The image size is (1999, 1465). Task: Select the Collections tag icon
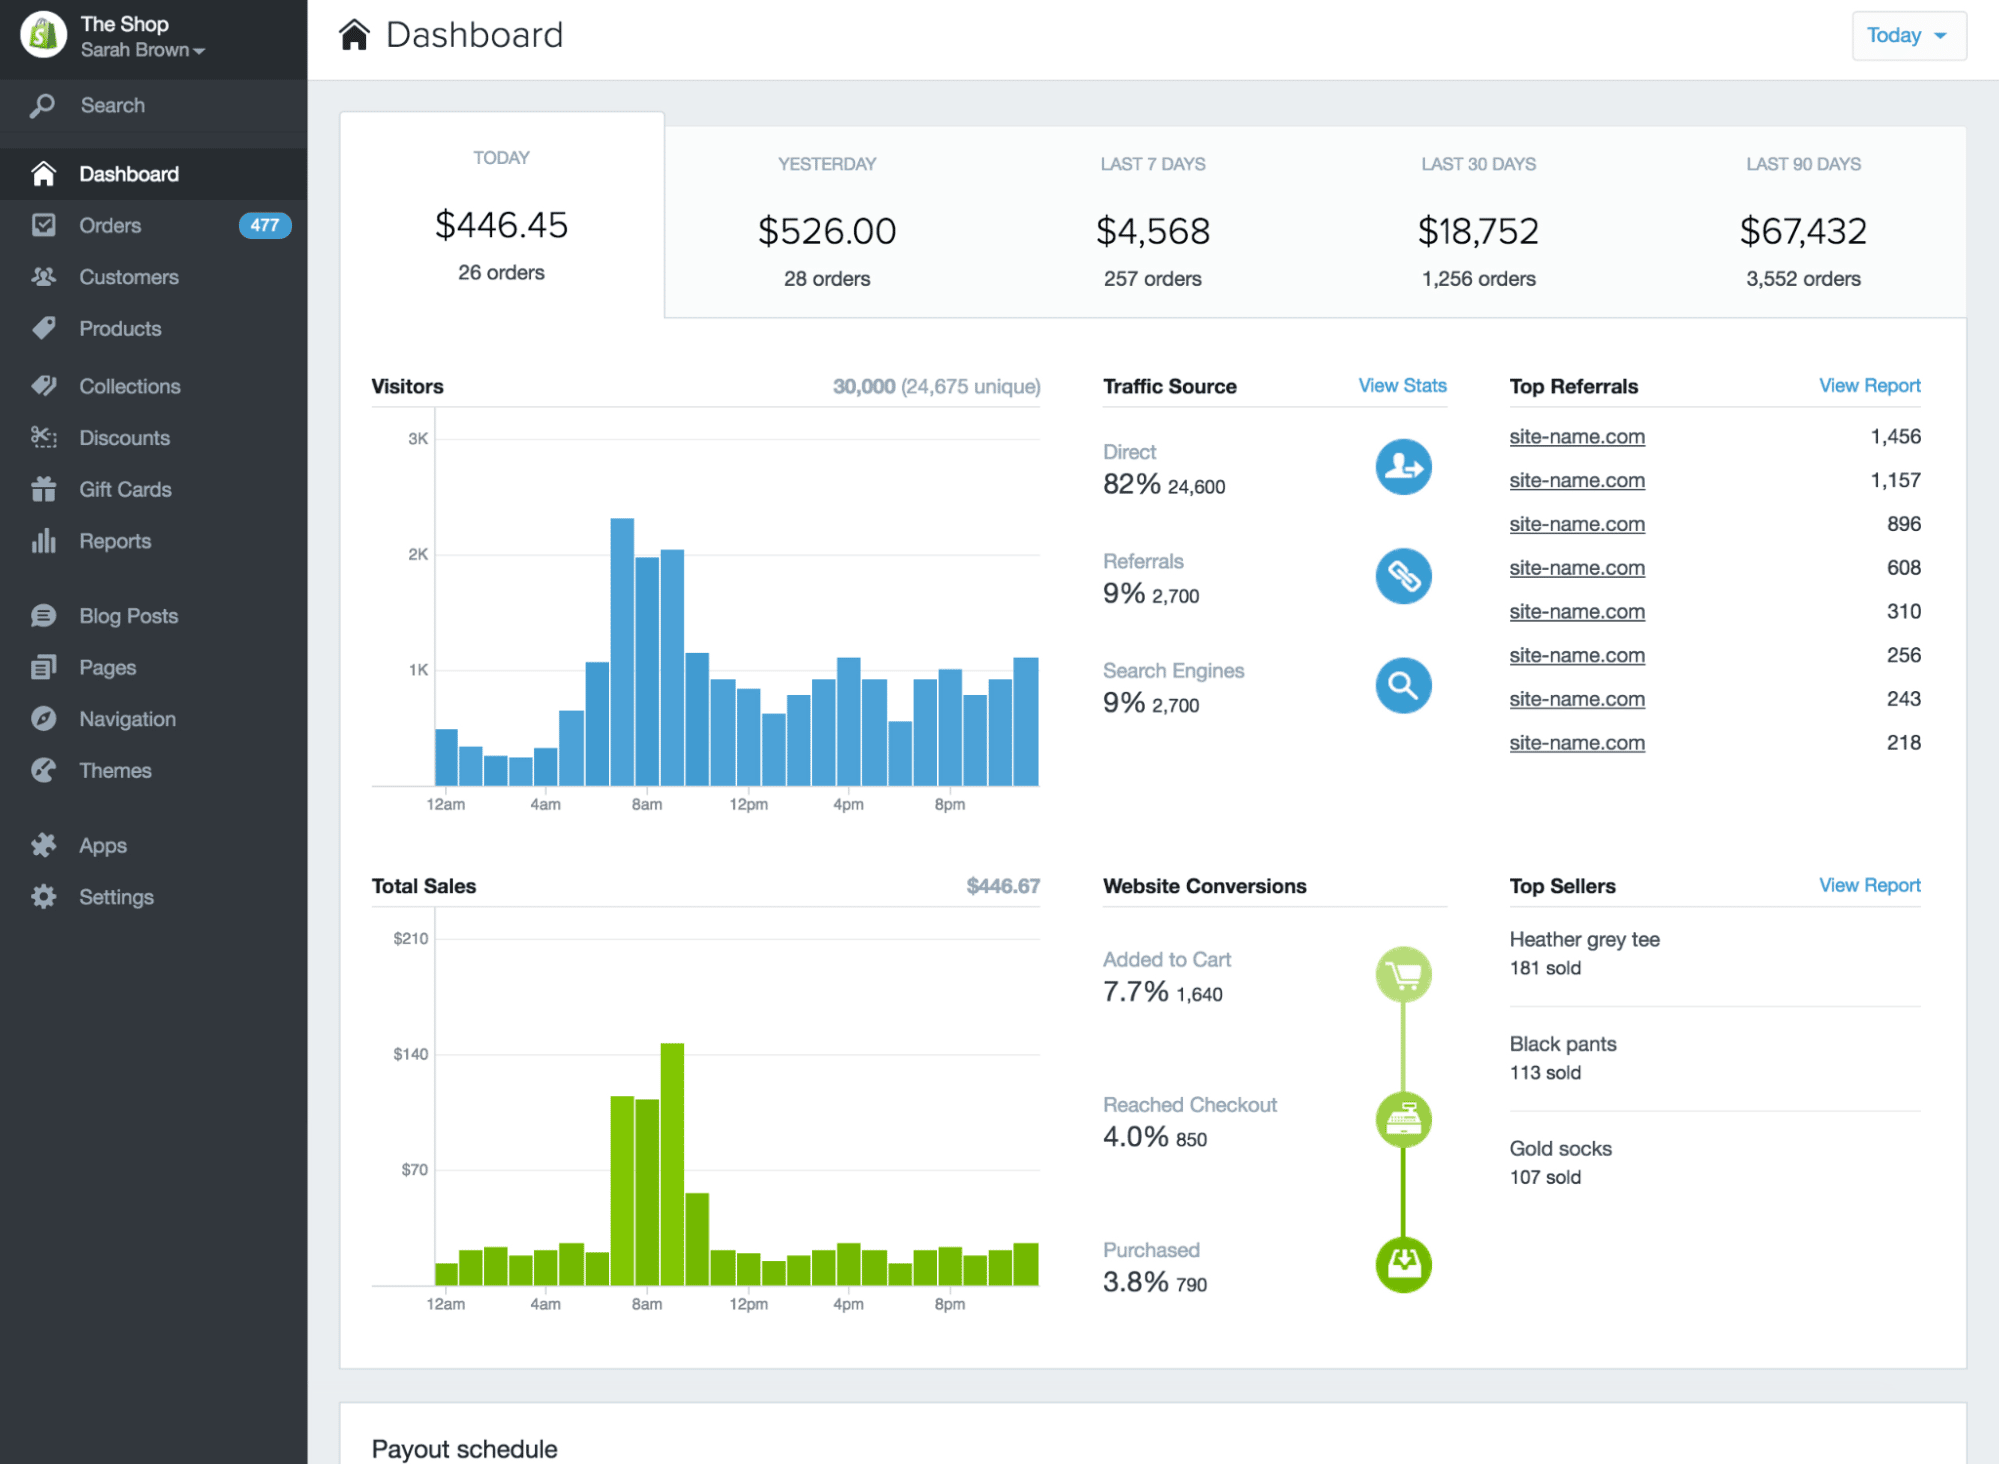44,386
